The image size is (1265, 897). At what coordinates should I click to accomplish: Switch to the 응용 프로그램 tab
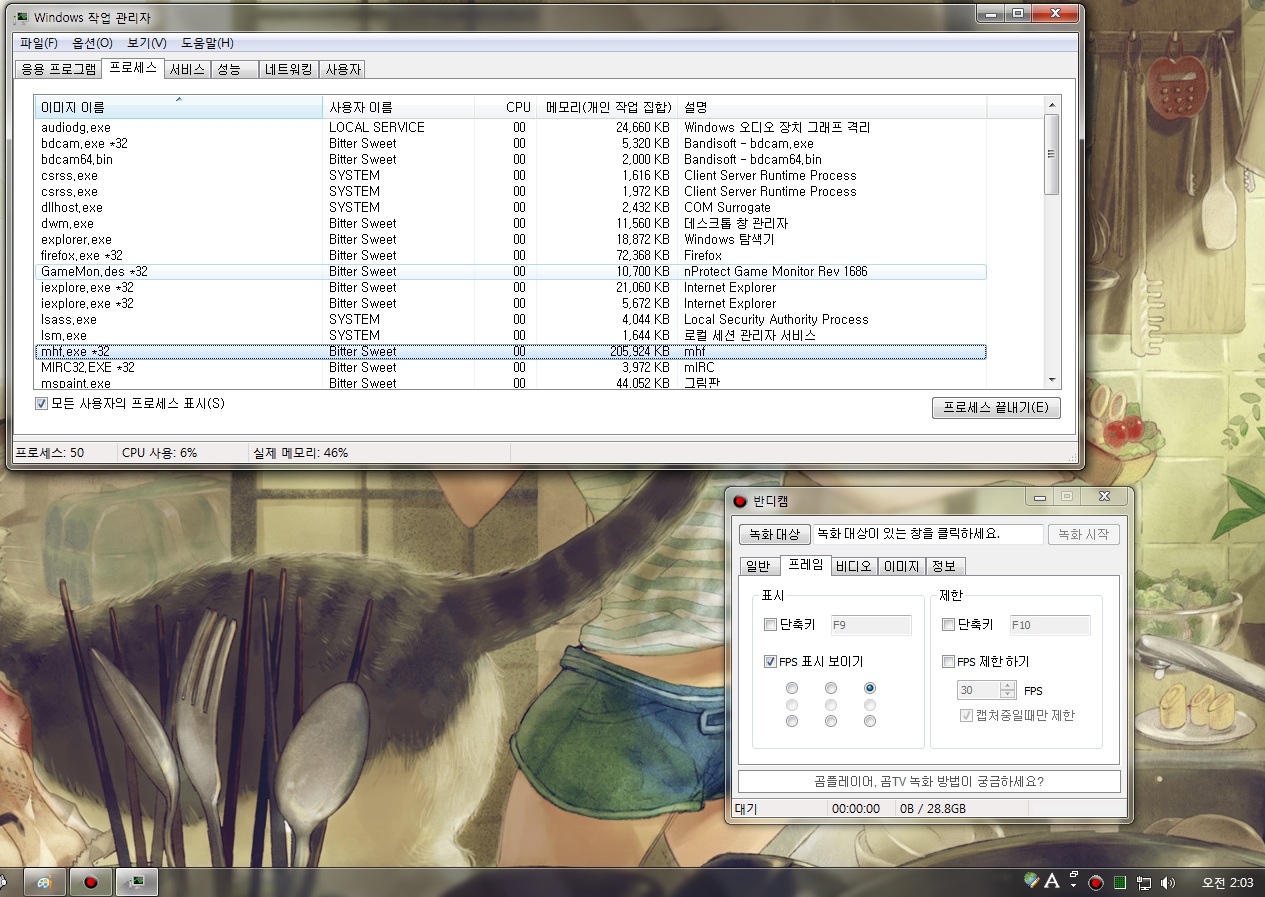point(59,69)
